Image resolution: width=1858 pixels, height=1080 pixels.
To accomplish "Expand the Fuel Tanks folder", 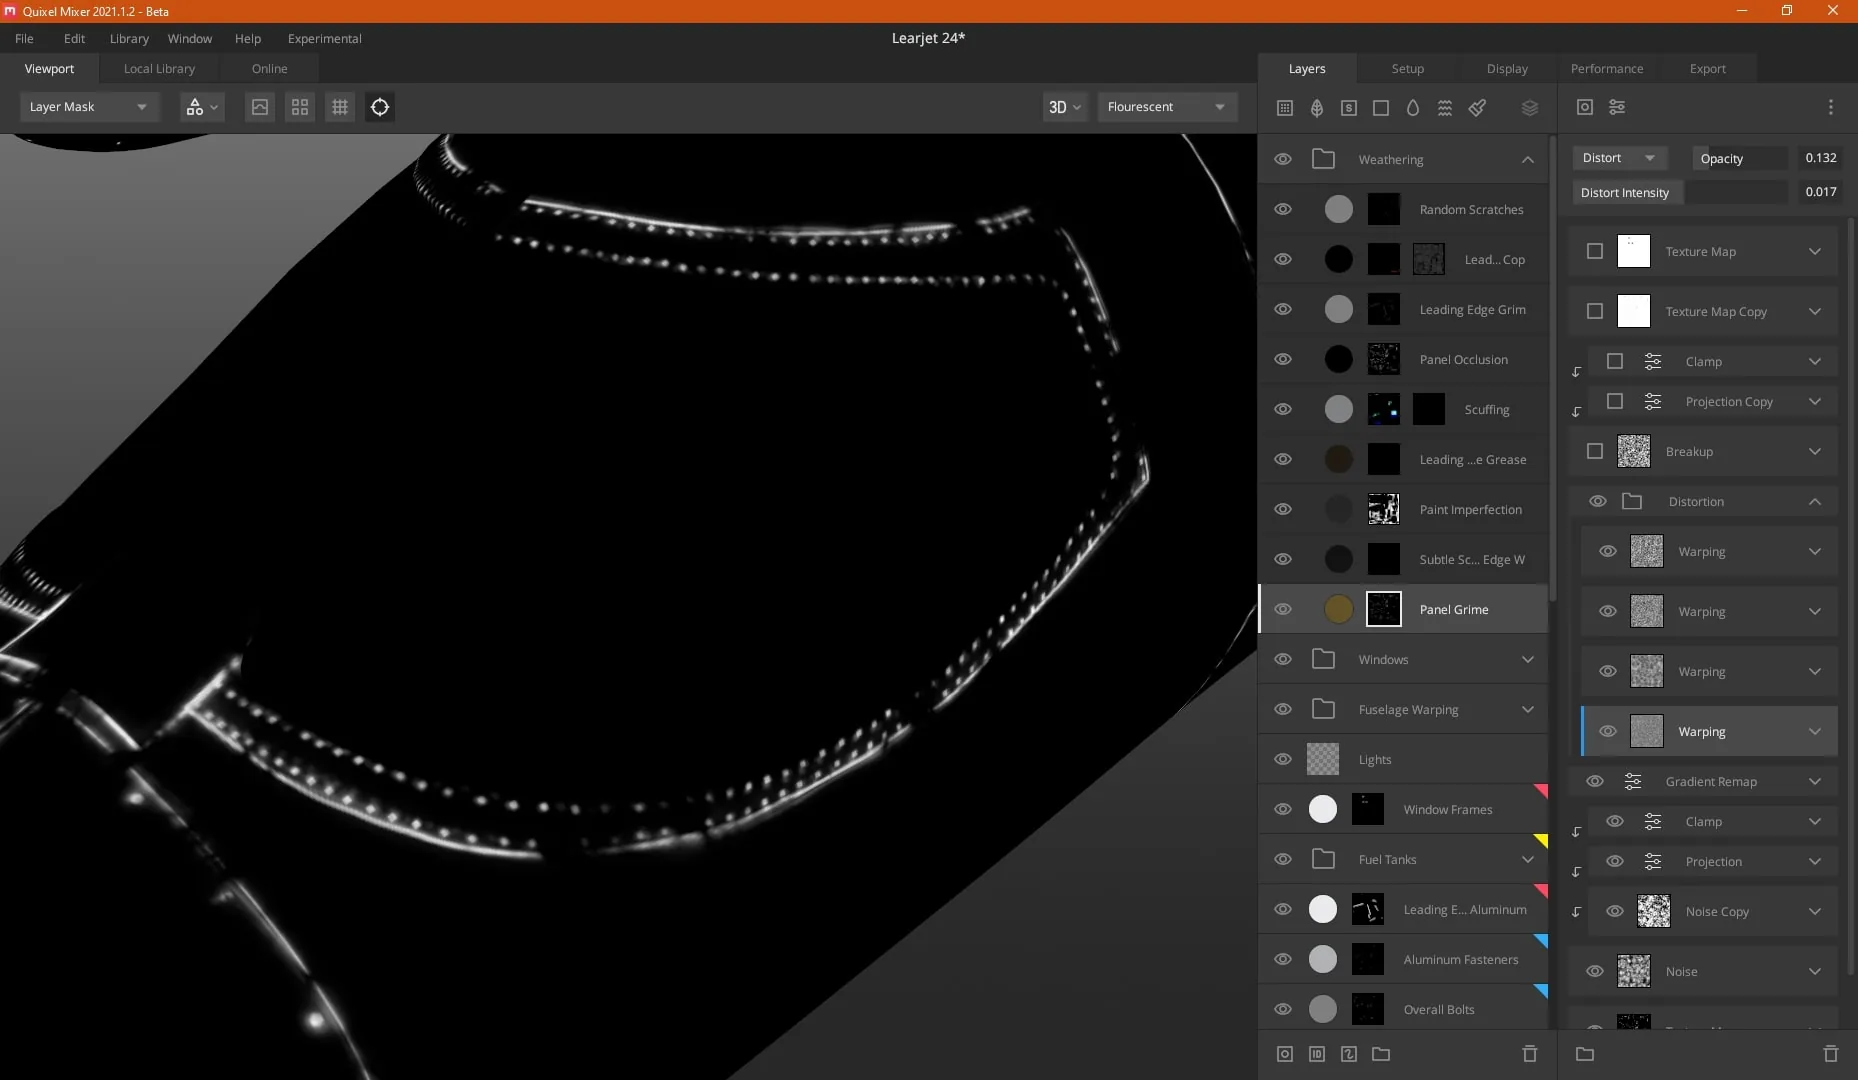I will tap(1528, 859).
